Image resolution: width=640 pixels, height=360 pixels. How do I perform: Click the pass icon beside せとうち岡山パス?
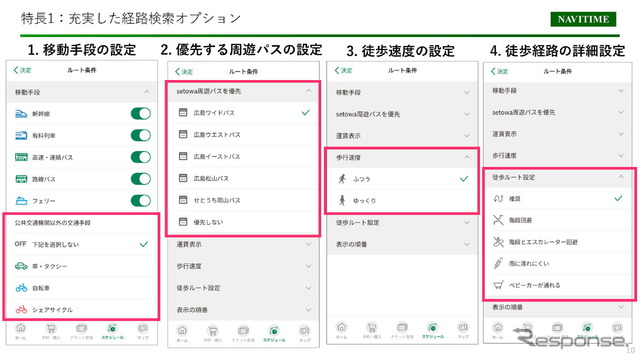point(183,200)
